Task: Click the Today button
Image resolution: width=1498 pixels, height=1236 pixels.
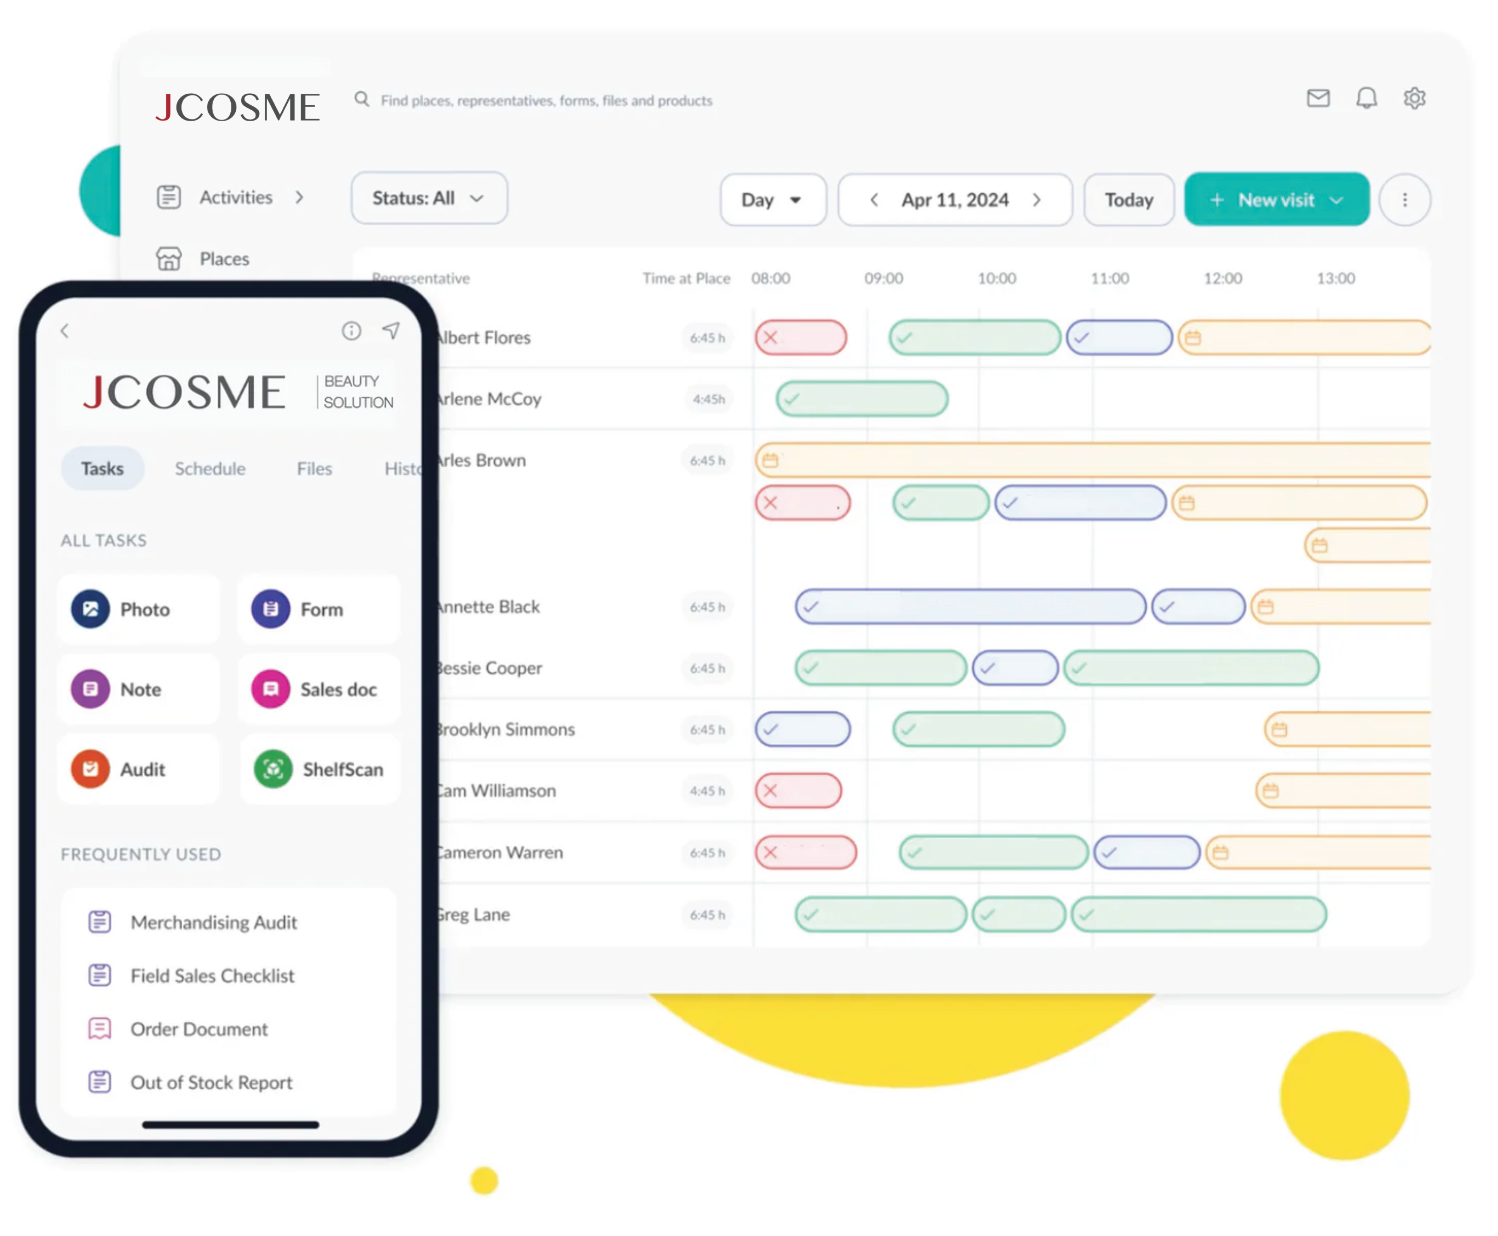Action: tap(1129, 200)
